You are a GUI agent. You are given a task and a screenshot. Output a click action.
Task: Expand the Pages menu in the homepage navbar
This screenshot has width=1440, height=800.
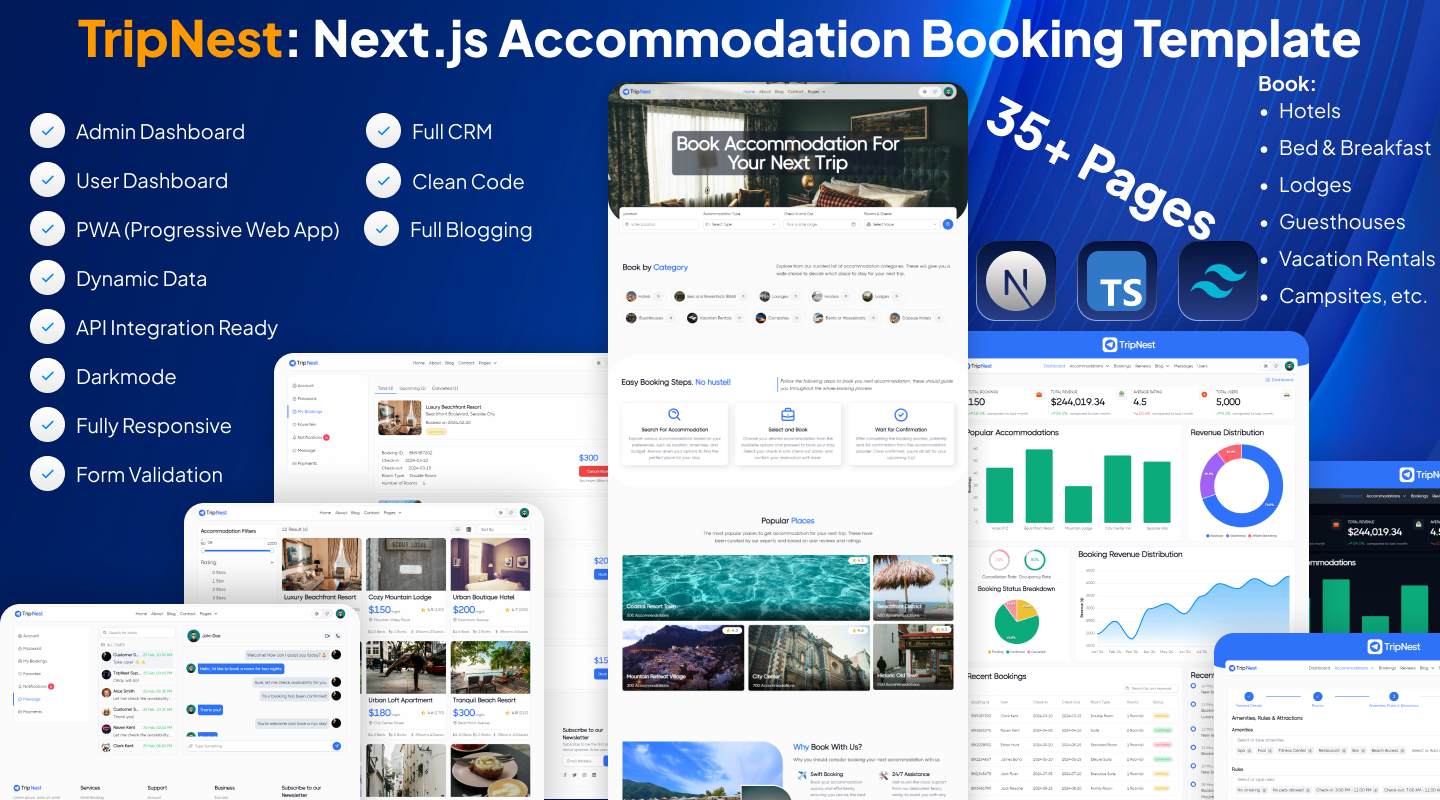815,91
